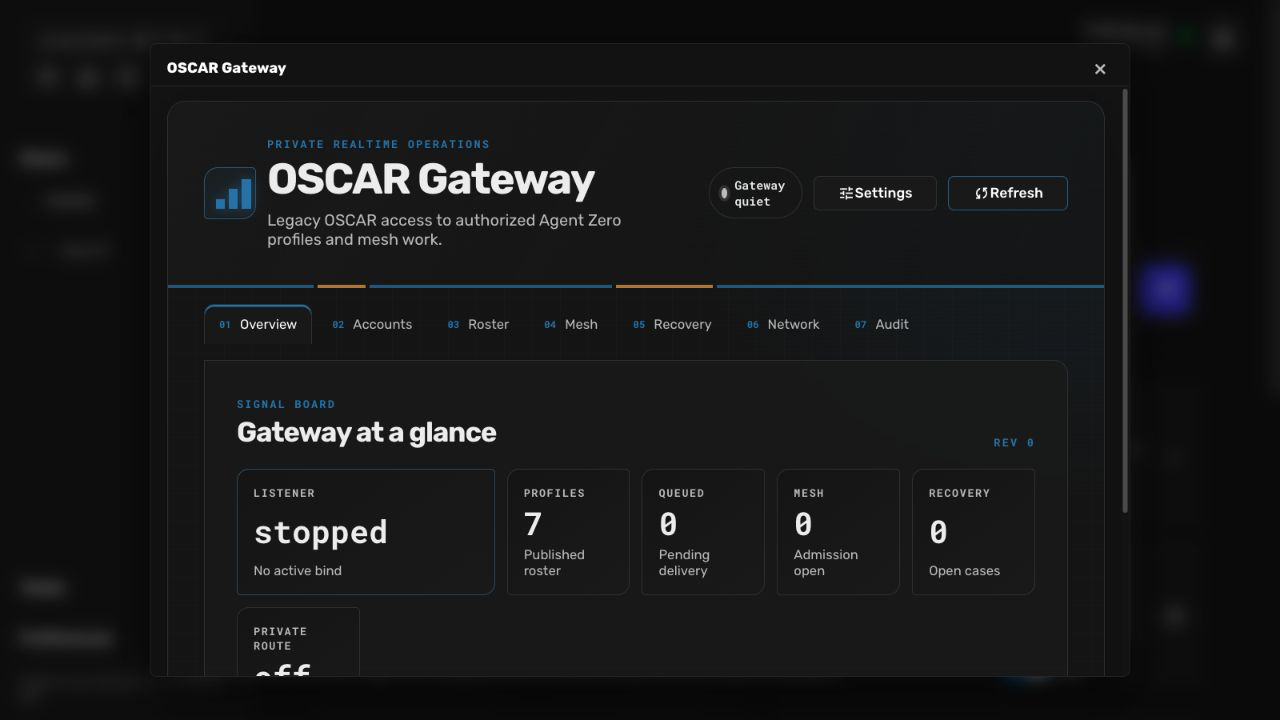The width and height of the screenshot is (1280, 720).
Task: Click the settings sliders icon in Settings button
Action: pos(846,193)
